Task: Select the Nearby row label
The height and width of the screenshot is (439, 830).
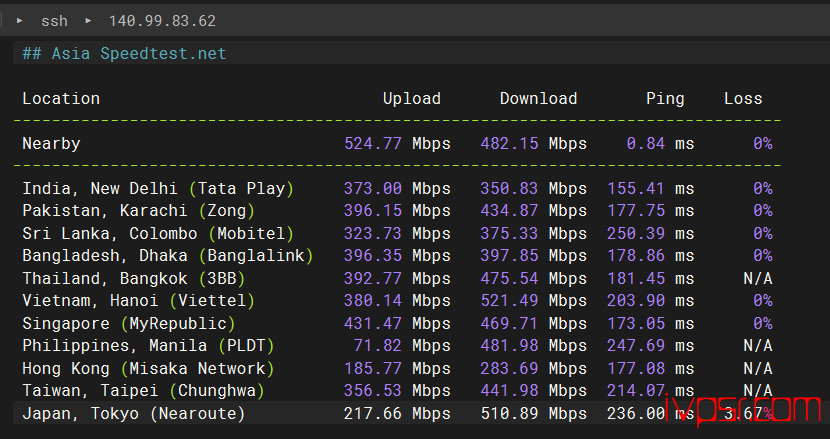Action: click(x=51, y=143)
